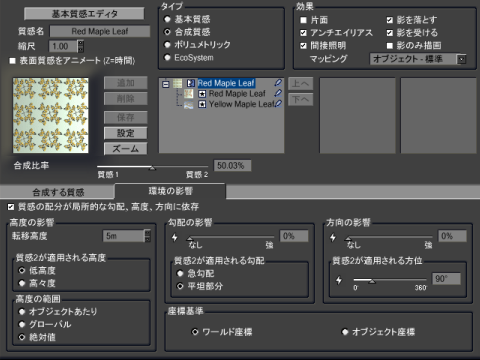Click the pencil edit icon beside Yellow Maple Leaf
Image resolution: width=480 pixels, height=360 pixels.
[278, 103]
